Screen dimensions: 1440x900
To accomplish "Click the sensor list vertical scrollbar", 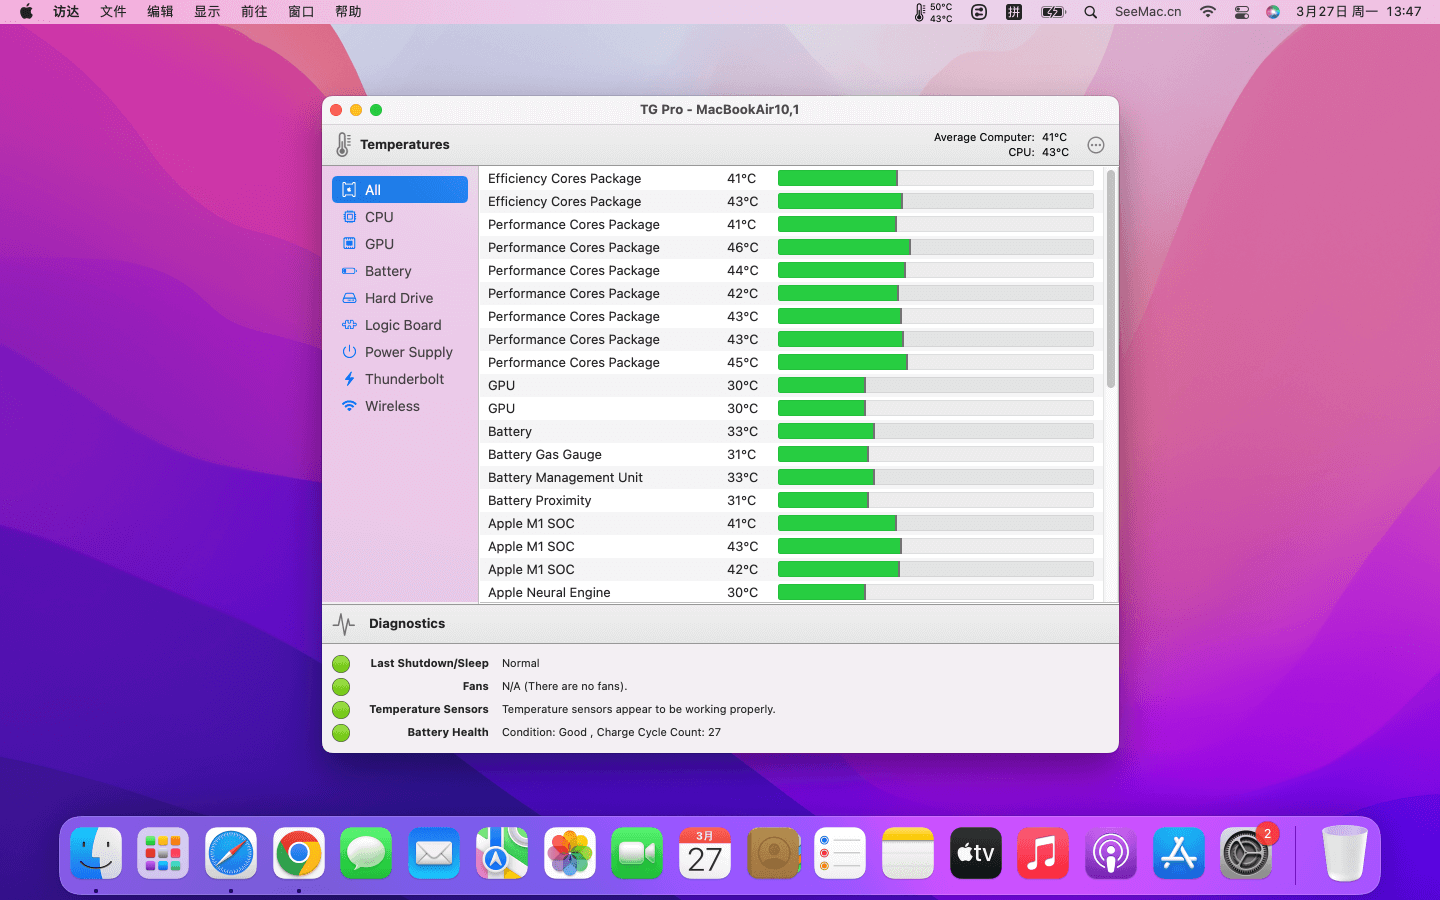I will [1111, 279].
